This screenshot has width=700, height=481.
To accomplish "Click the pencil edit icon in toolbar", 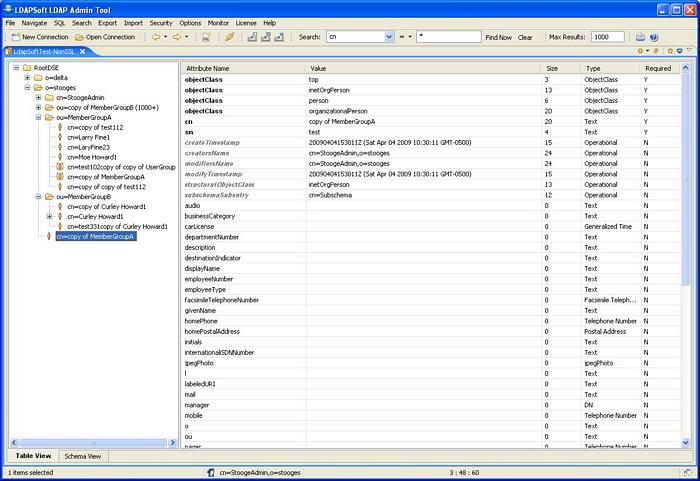I will (229, 37).
